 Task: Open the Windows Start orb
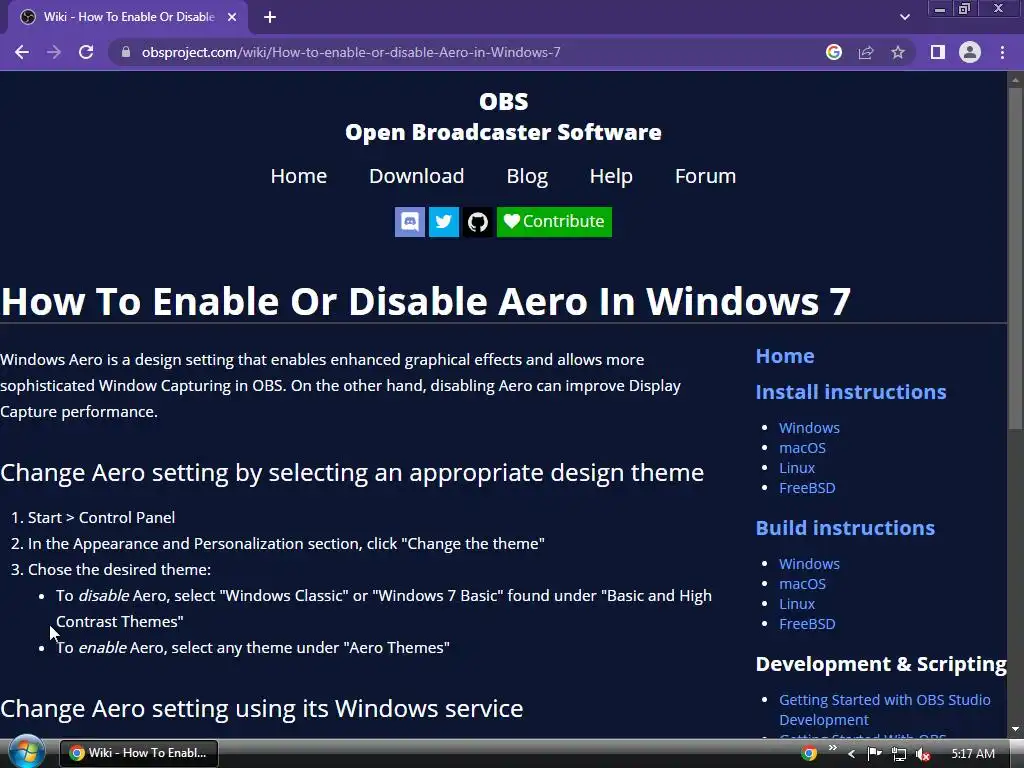27,752
